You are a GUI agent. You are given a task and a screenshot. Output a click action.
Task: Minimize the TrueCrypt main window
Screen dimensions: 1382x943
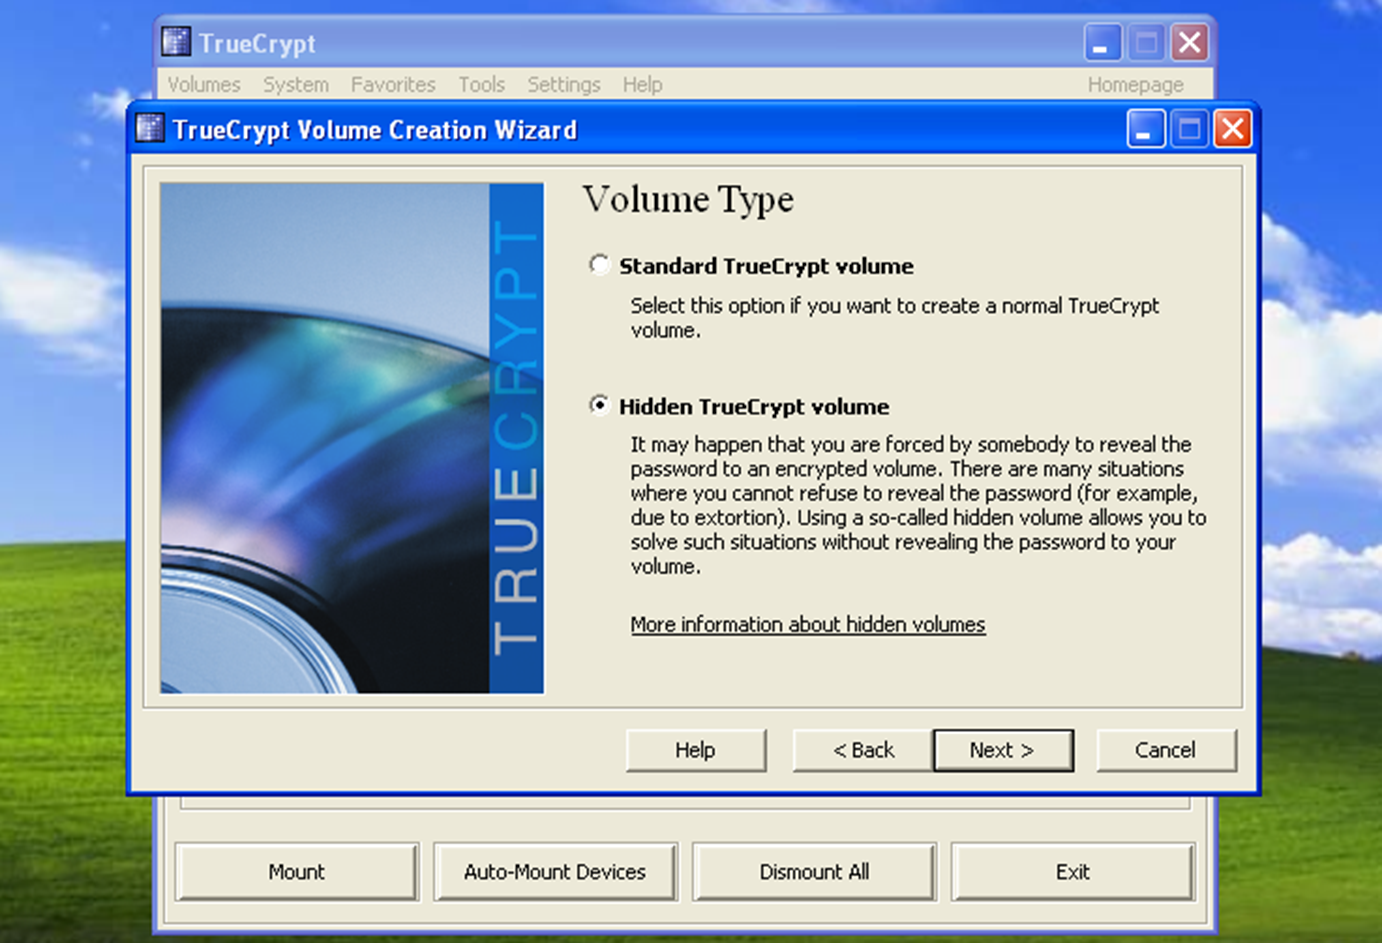pos(1102,43)
